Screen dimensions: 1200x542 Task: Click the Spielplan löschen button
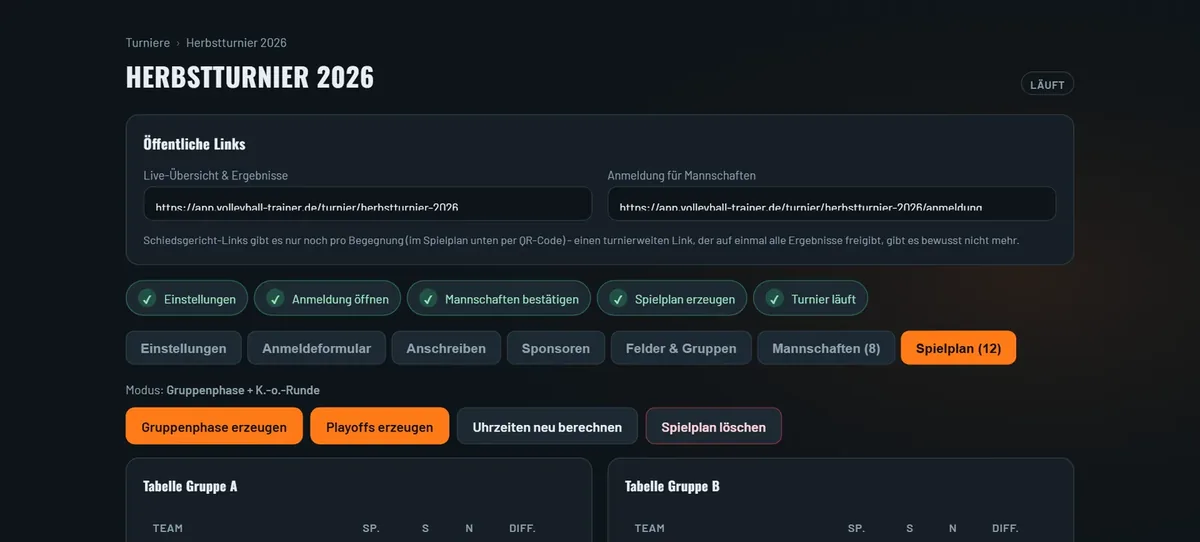[x=714, y=426]
